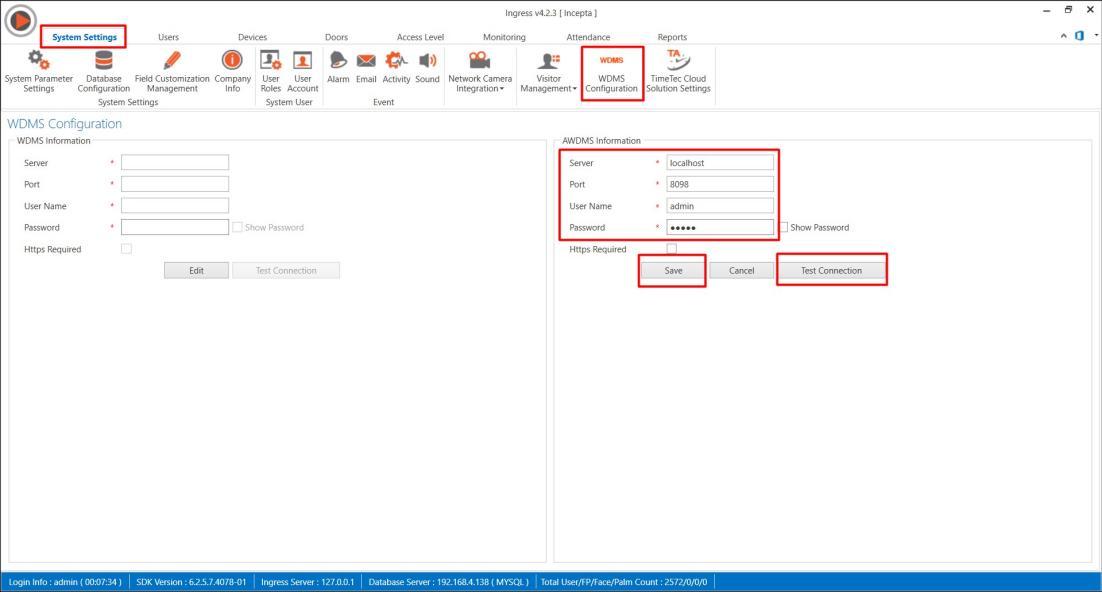Click WDMS Test Connection button
Image resolution: width=1102 pixels, height=592 pixels.
(286, 271)
